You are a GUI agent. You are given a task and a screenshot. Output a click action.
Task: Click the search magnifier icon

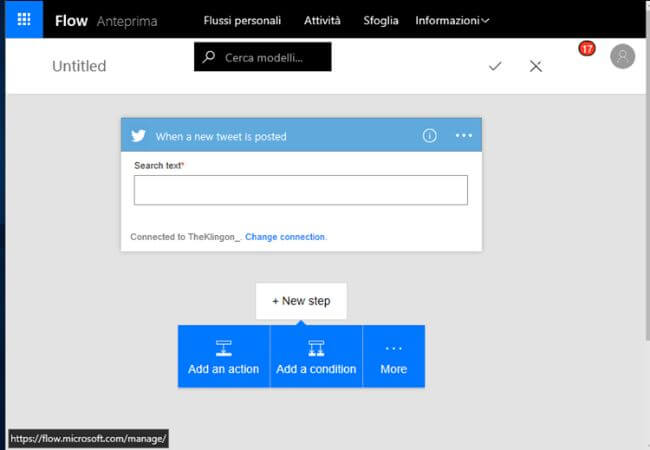209,57
